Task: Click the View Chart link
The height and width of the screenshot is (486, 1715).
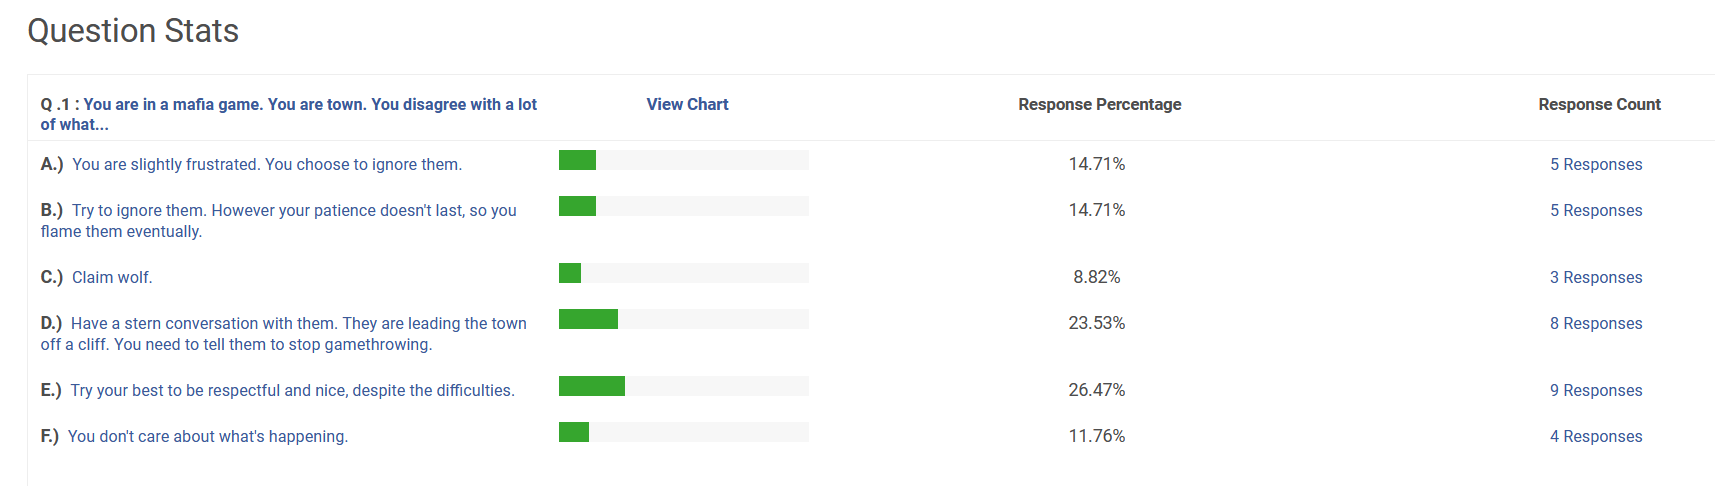Action: pos(687,104)
